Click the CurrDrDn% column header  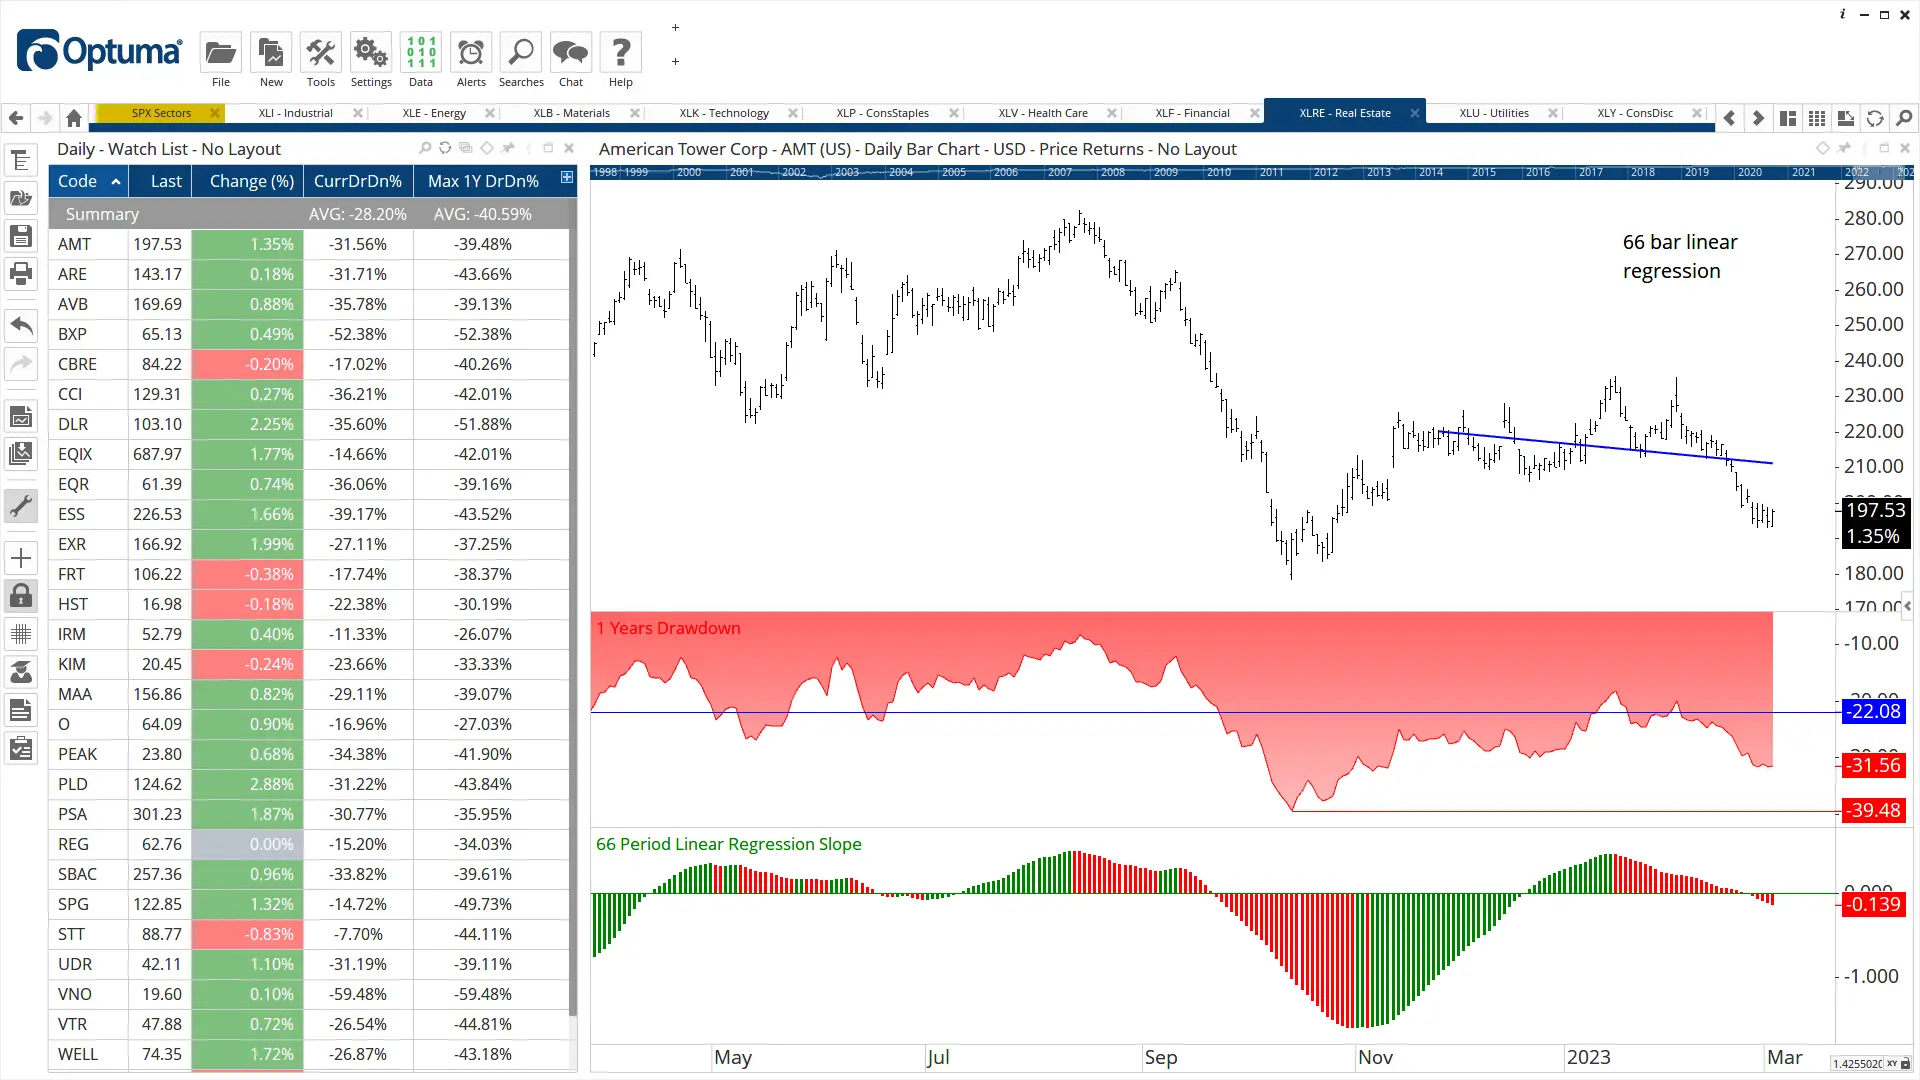[x=358, y=181]
